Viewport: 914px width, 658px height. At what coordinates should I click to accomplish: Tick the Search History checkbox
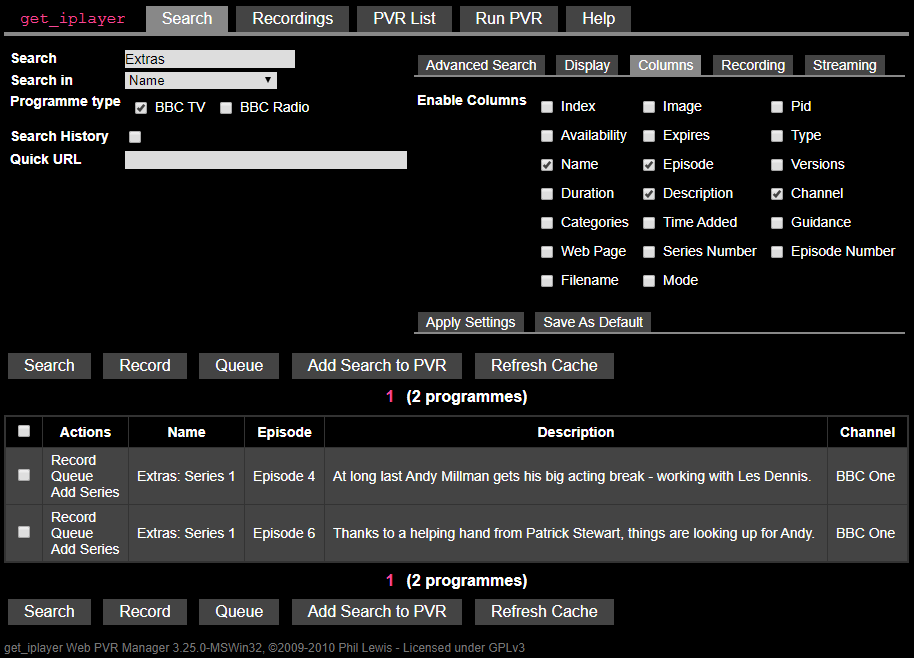pos(135,137)
